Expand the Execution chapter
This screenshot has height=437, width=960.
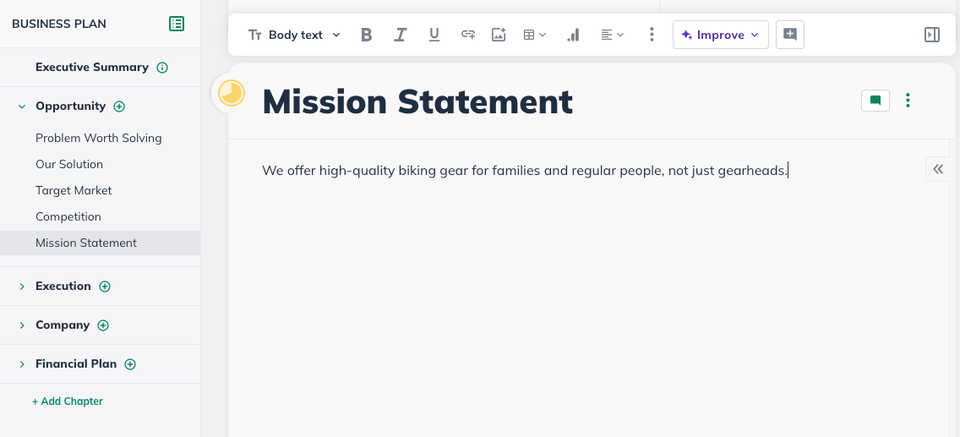pos(22,286)
